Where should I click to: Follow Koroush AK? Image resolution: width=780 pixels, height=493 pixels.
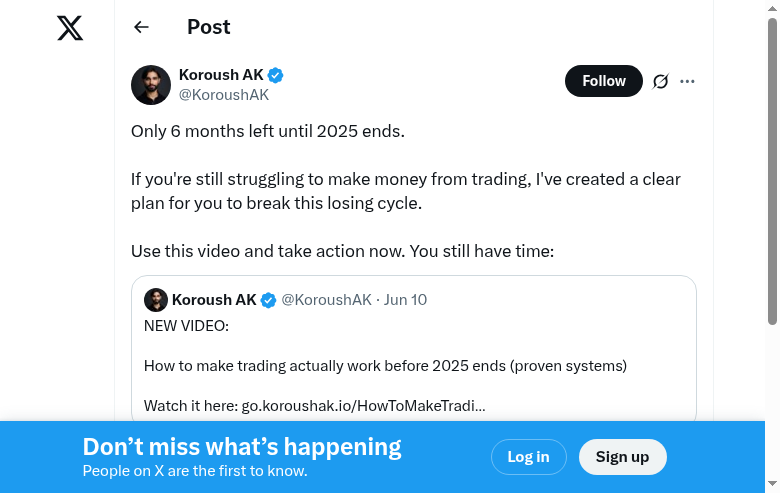(x=603, y=81)
